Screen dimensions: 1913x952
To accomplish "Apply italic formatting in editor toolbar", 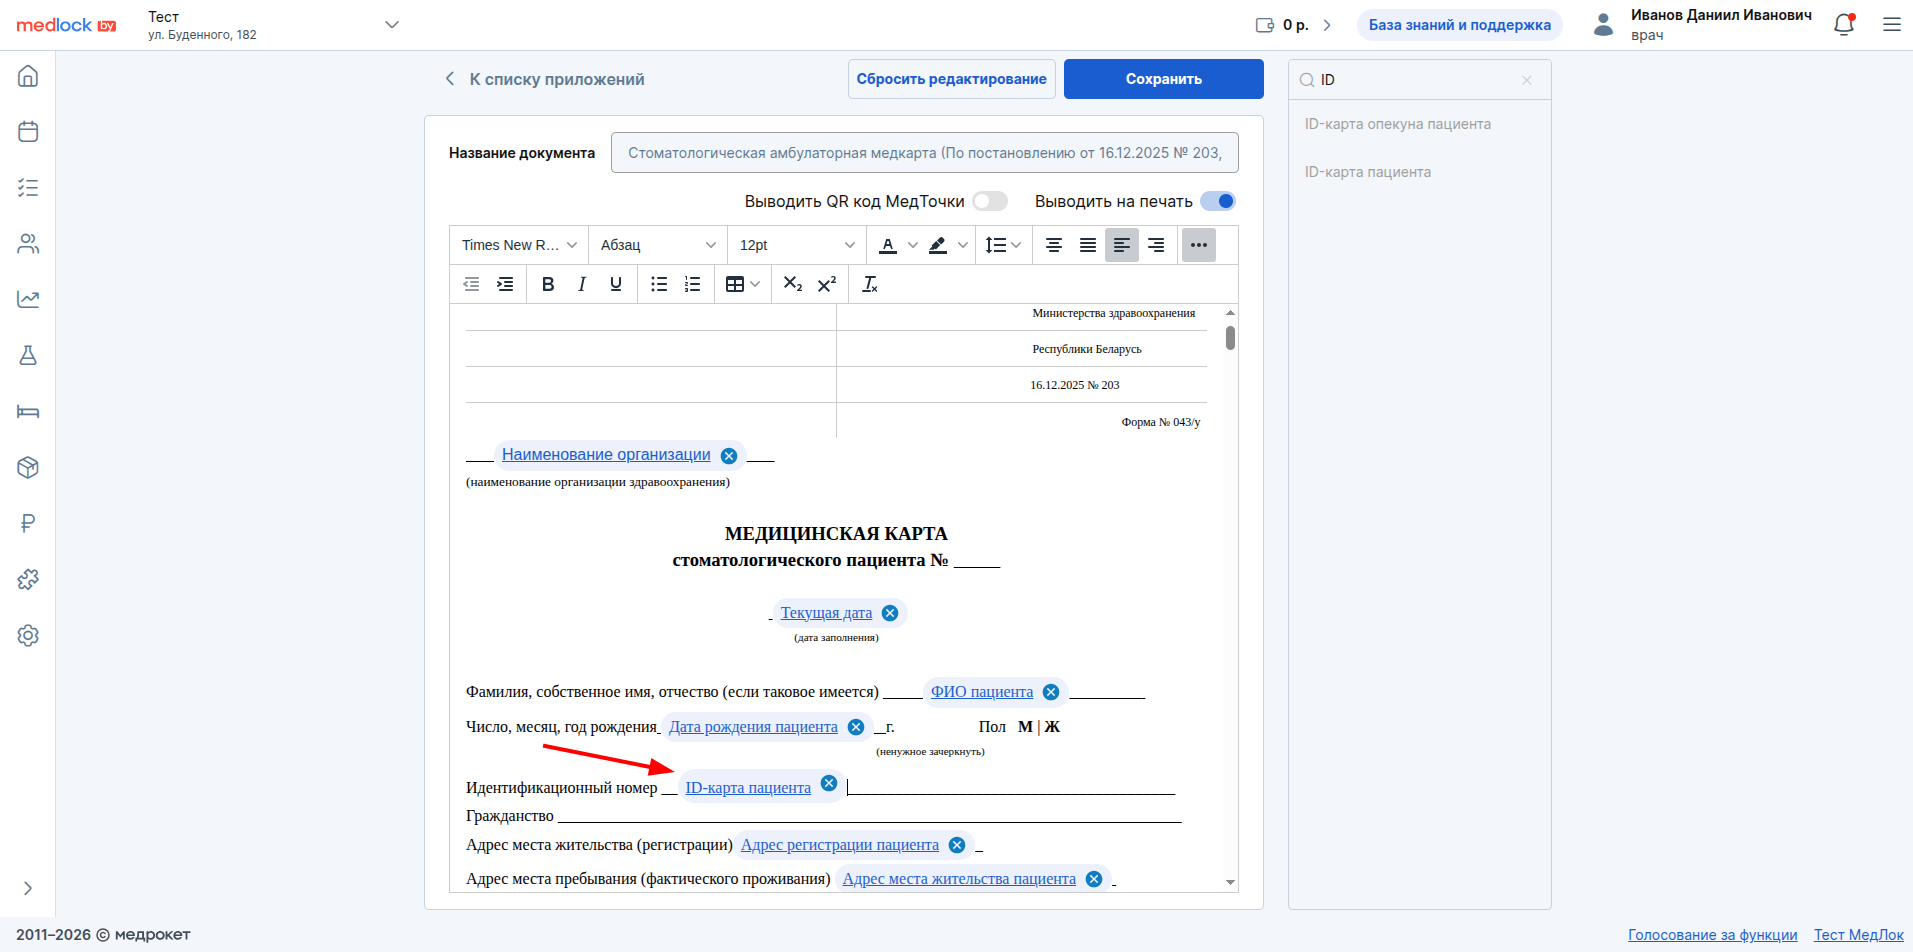I will pyautogui.click(x=582, y=285).
